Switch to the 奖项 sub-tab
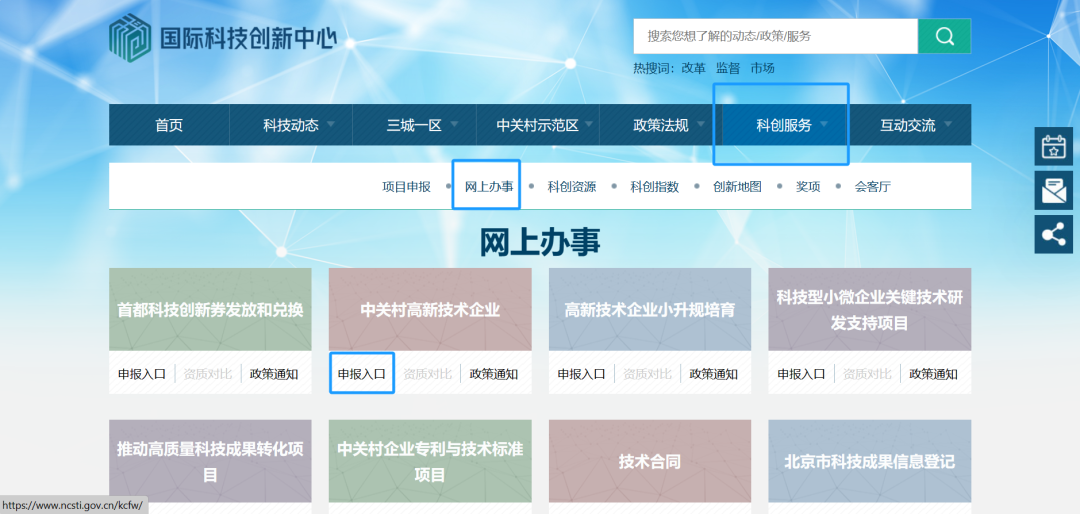Image resolution: width=1080 pixels, height=514 pixels. [x=808, y=187]
